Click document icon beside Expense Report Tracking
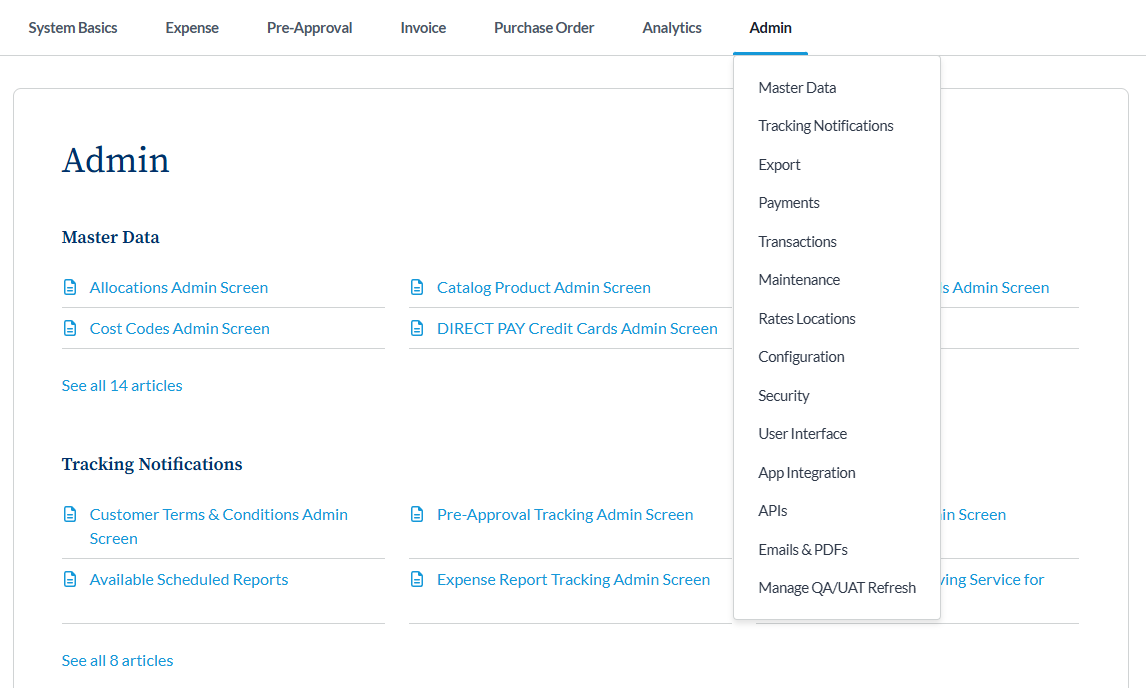Viewport: 1146px width, 688px height. pos(417,580)
